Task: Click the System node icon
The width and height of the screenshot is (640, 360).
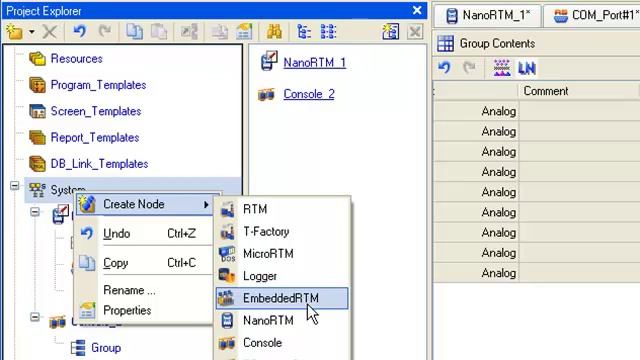Action: 37,190
